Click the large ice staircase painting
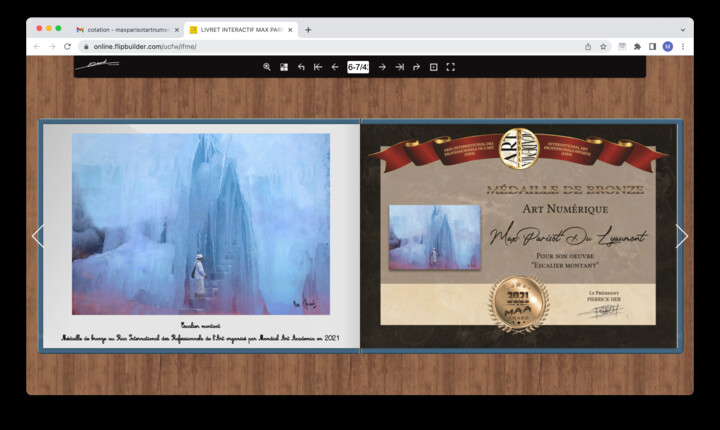 tap(201, 224)
